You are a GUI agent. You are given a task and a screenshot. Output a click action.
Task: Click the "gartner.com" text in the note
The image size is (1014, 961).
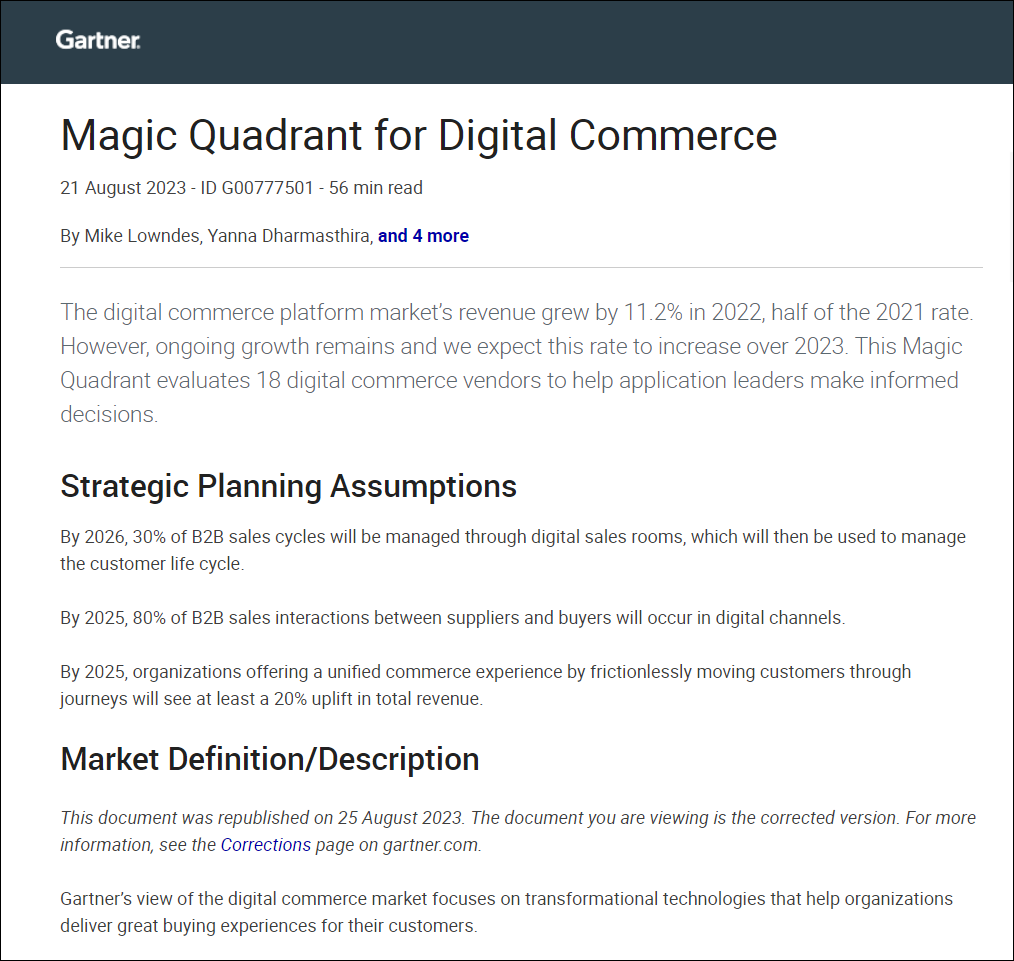pyautogui.click(x=437, y=844)
